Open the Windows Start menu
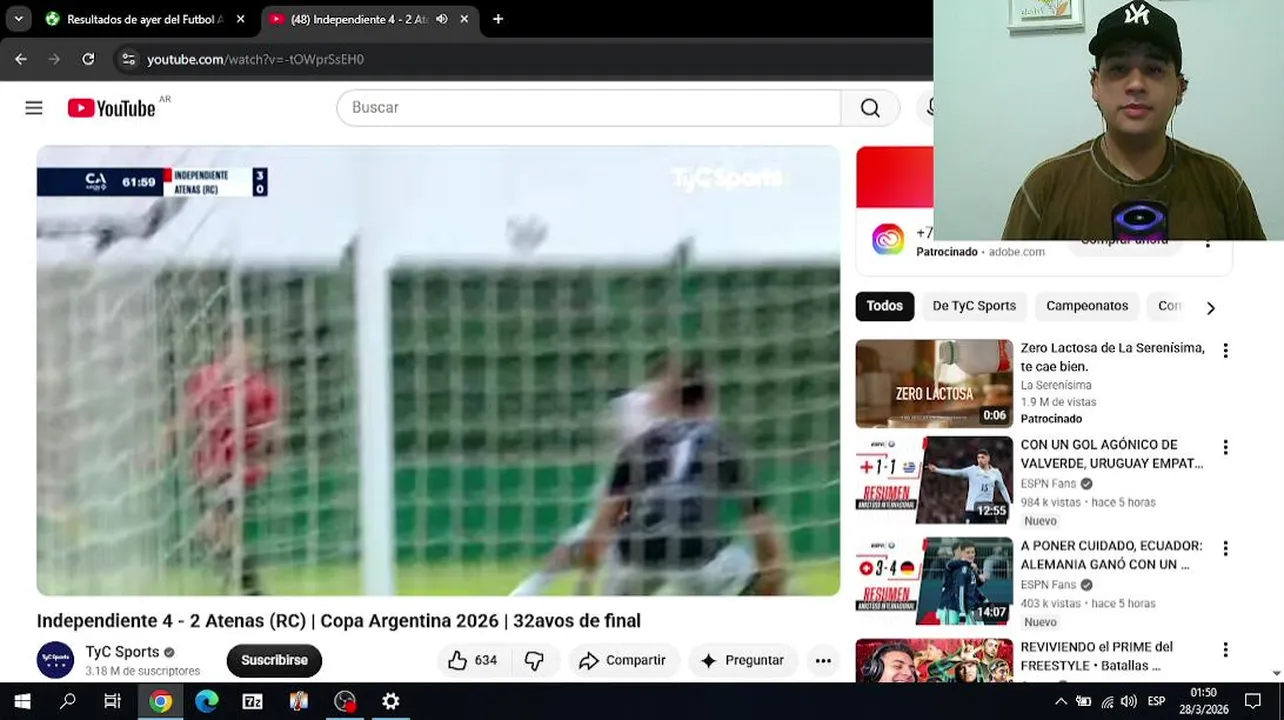 point(22,701)
